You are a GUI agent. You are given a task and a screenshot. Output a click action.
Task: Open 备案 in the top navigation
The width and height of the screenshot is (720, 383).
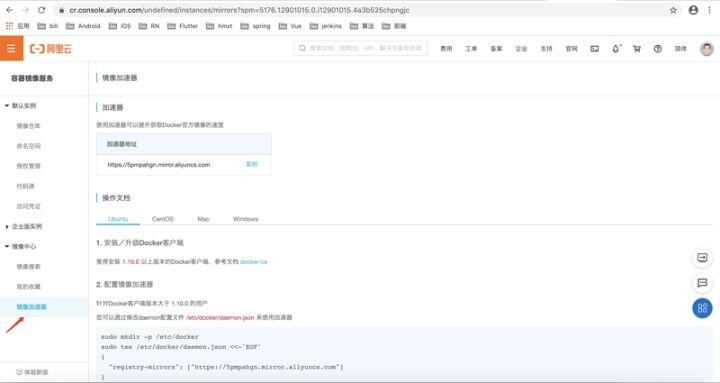[x=496, y=49]
